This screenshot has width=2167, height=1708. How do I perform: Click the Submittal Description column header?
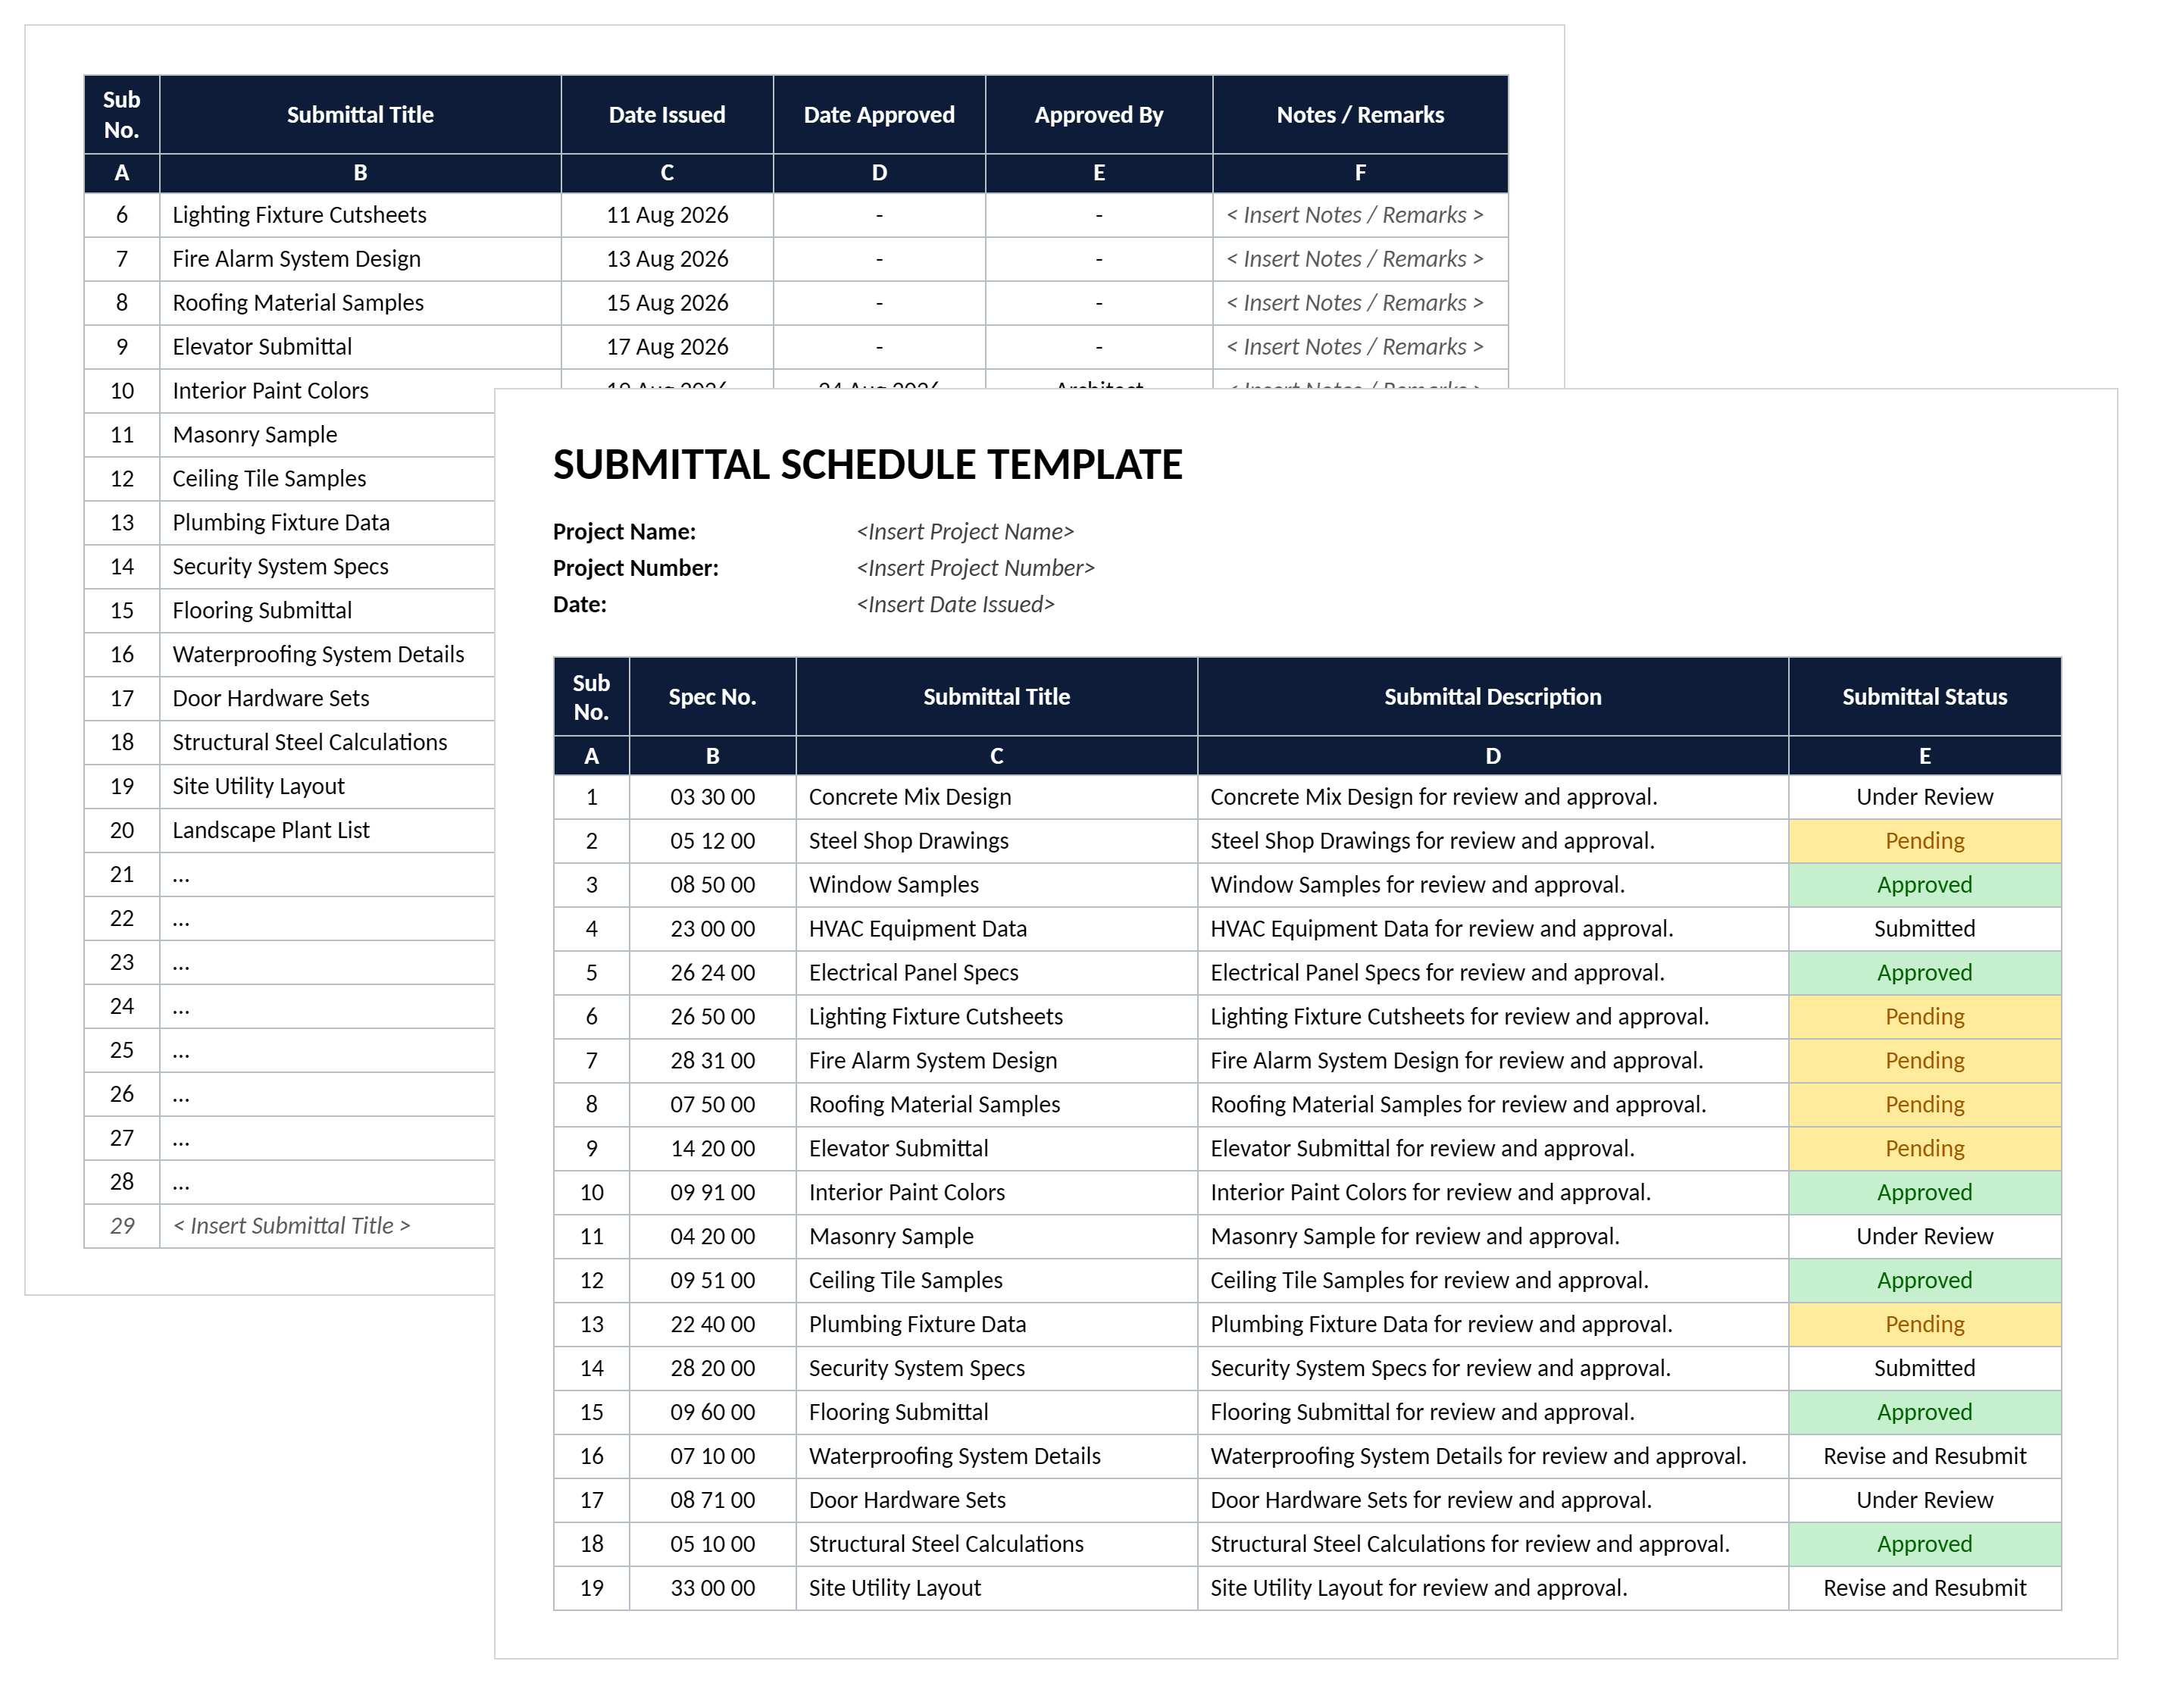pos(1492,697)
